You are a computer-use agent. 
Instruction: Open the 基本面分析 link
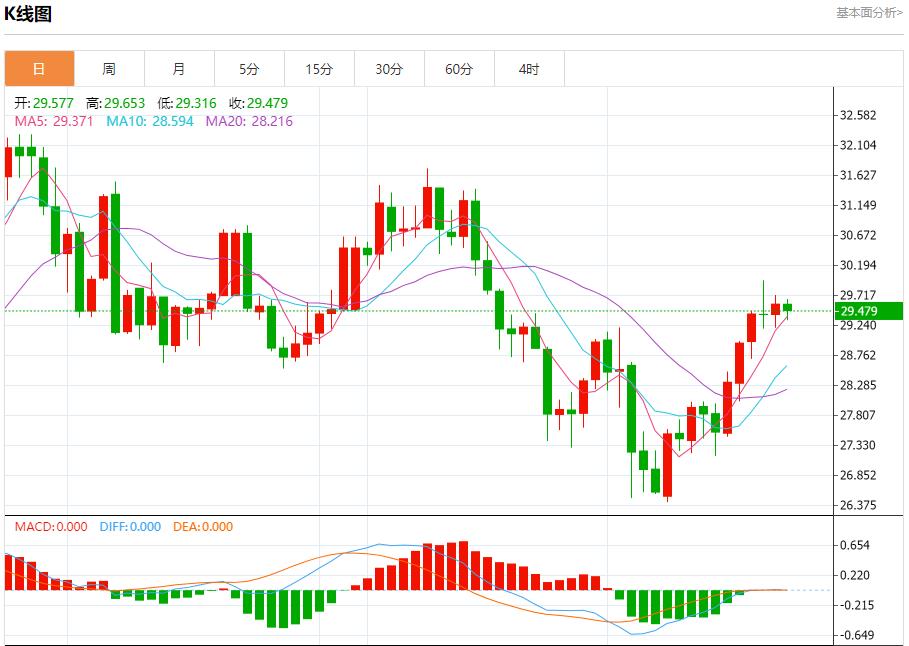tap(868, 12)
